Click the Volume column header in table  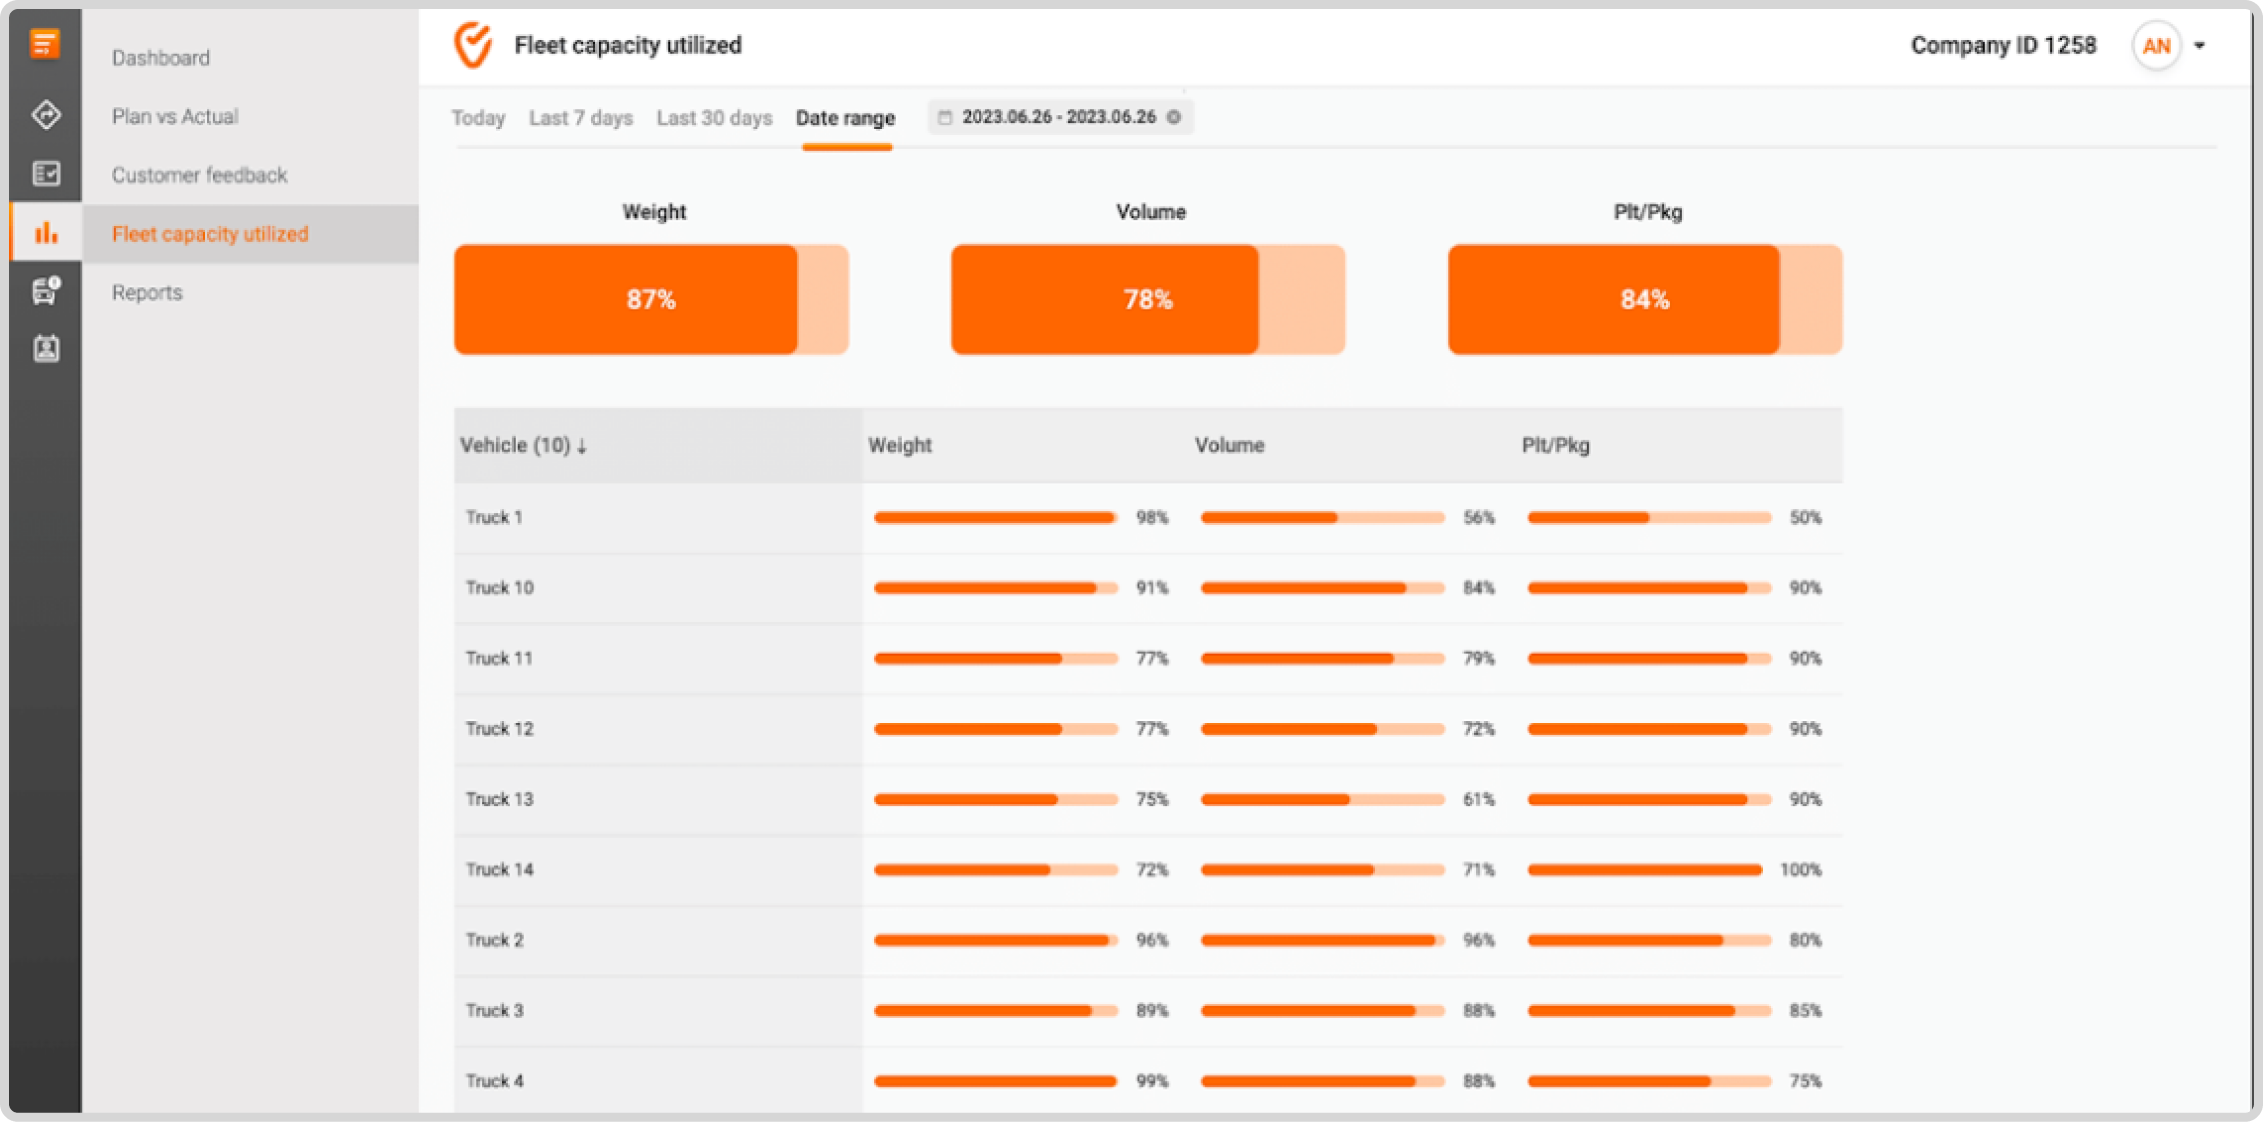pos(1230,446)
